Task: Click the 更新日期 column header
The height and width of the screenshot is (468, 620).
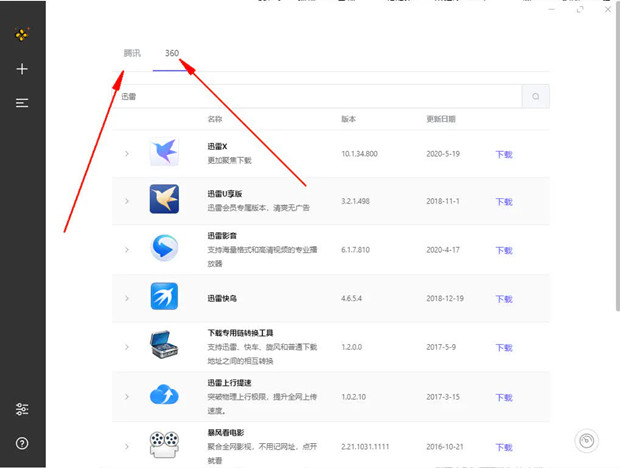Action: coord(441,119)
